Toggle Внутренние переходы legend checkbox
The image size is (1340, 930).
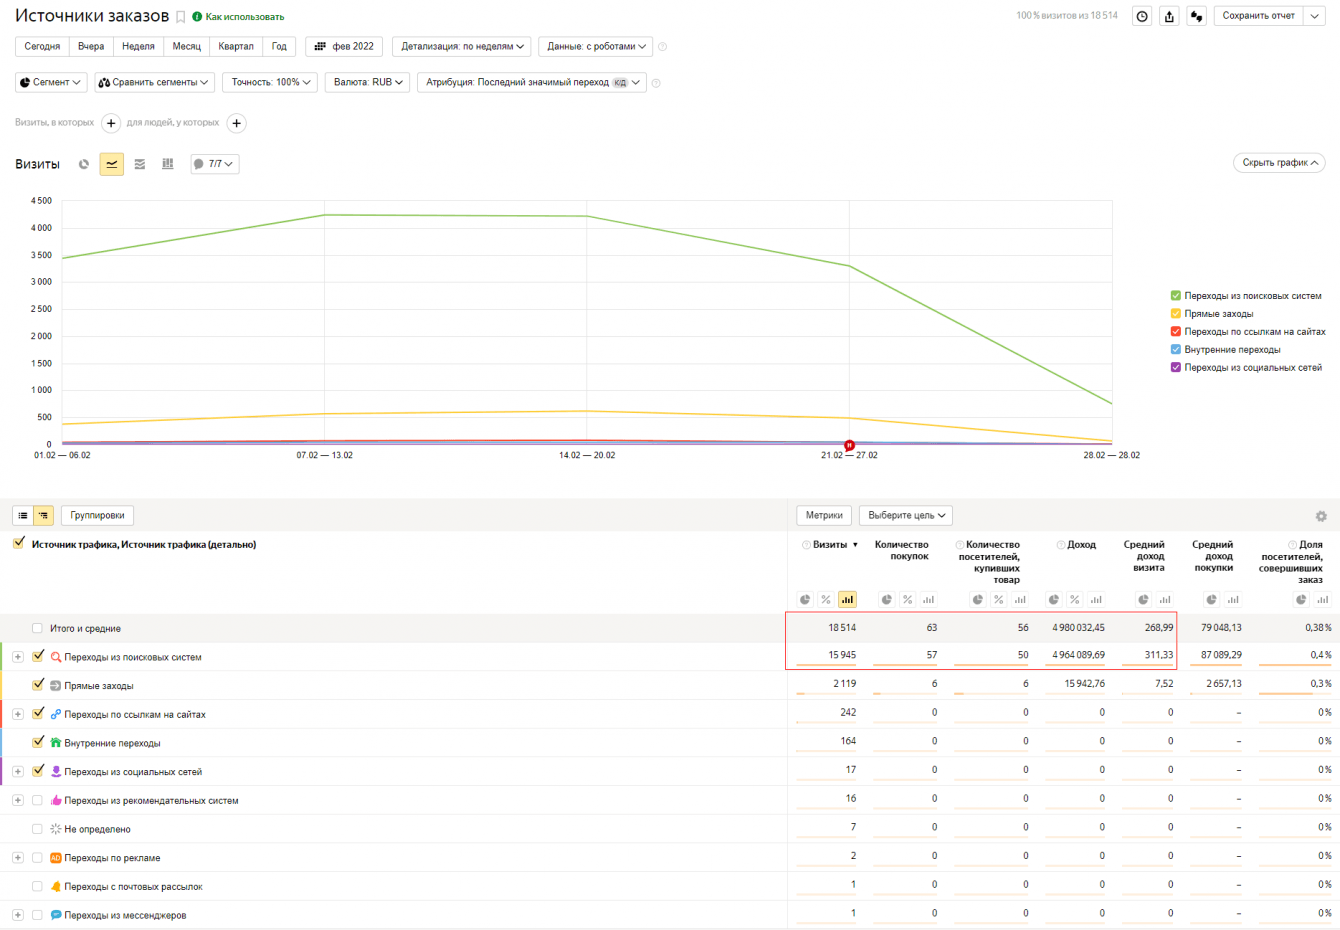[1176, 349]
